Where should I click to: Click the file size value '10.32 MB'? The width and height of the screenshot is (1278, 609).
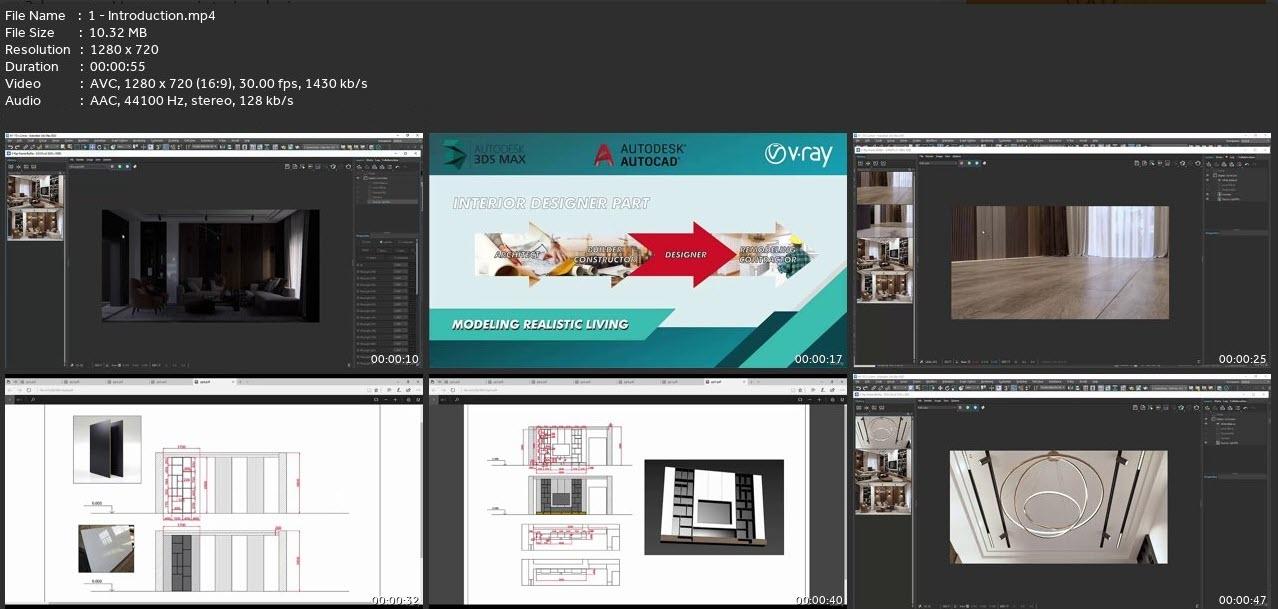click(118, 32)
